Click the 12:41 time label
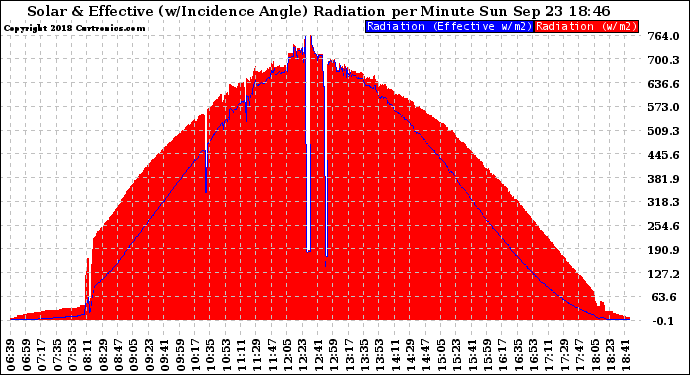The width and height of the screenshot is (690, 375). (318, 355)
